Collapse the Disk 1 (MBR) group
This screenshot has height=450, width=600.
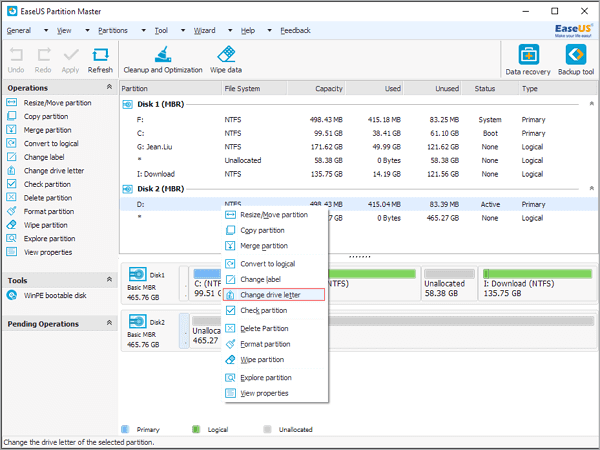[592, 104]
